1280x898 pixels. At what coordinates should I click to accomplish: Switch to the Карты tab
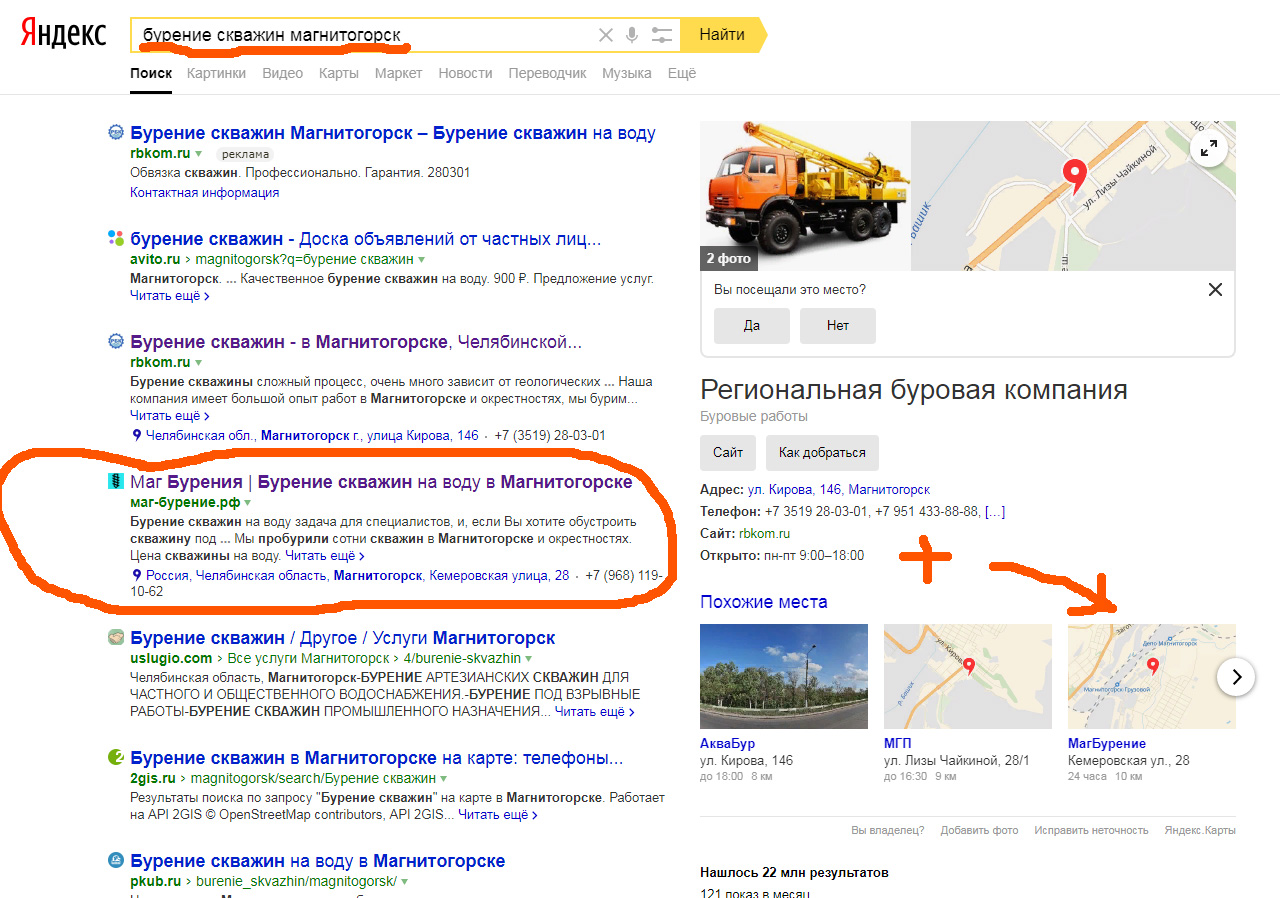tap(339, 73)
